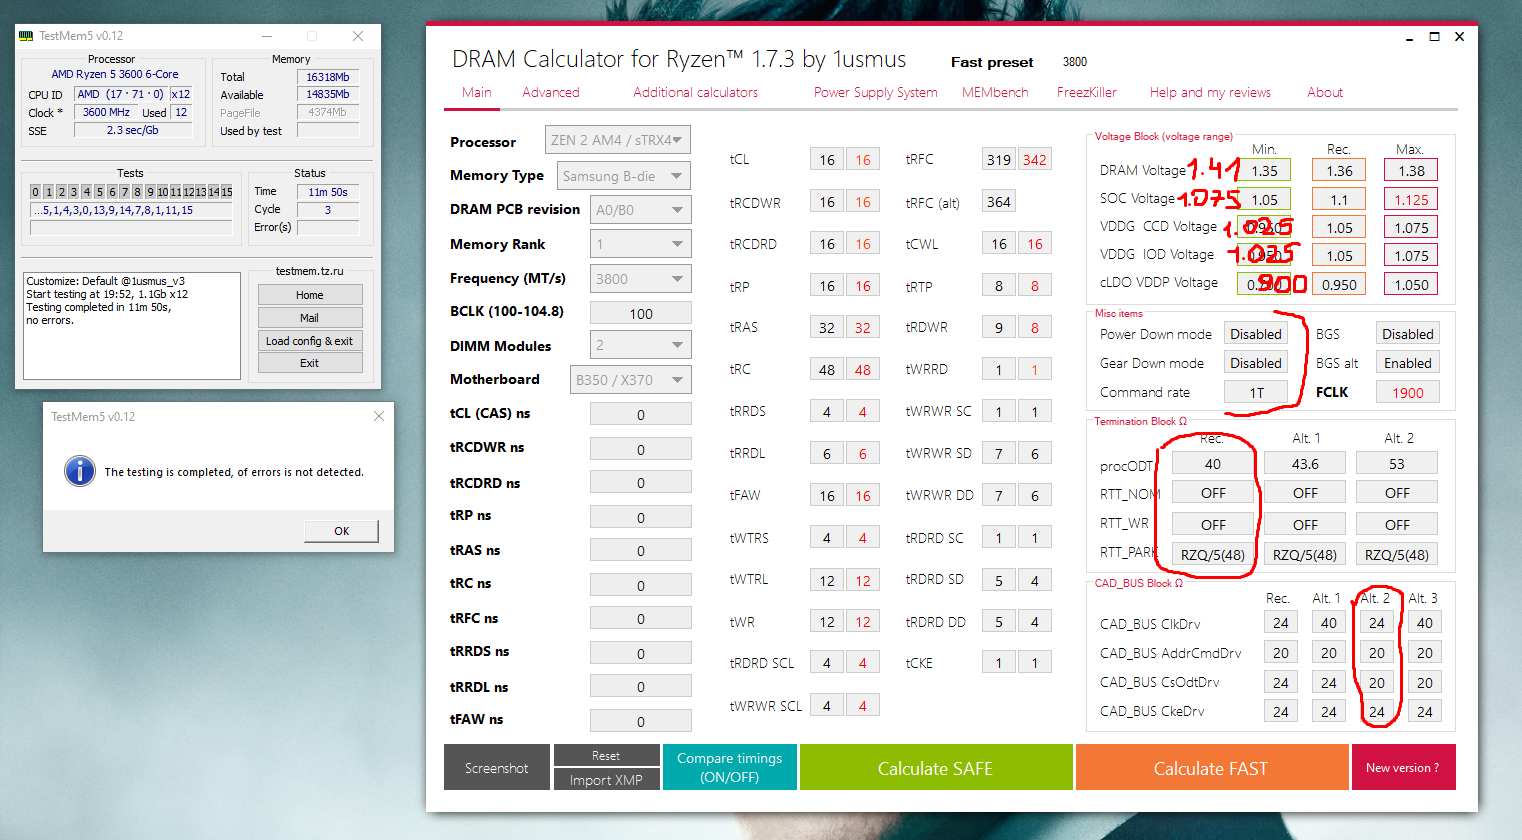
Task: Click the Command rate 1T value
Action: (1256, 392)
